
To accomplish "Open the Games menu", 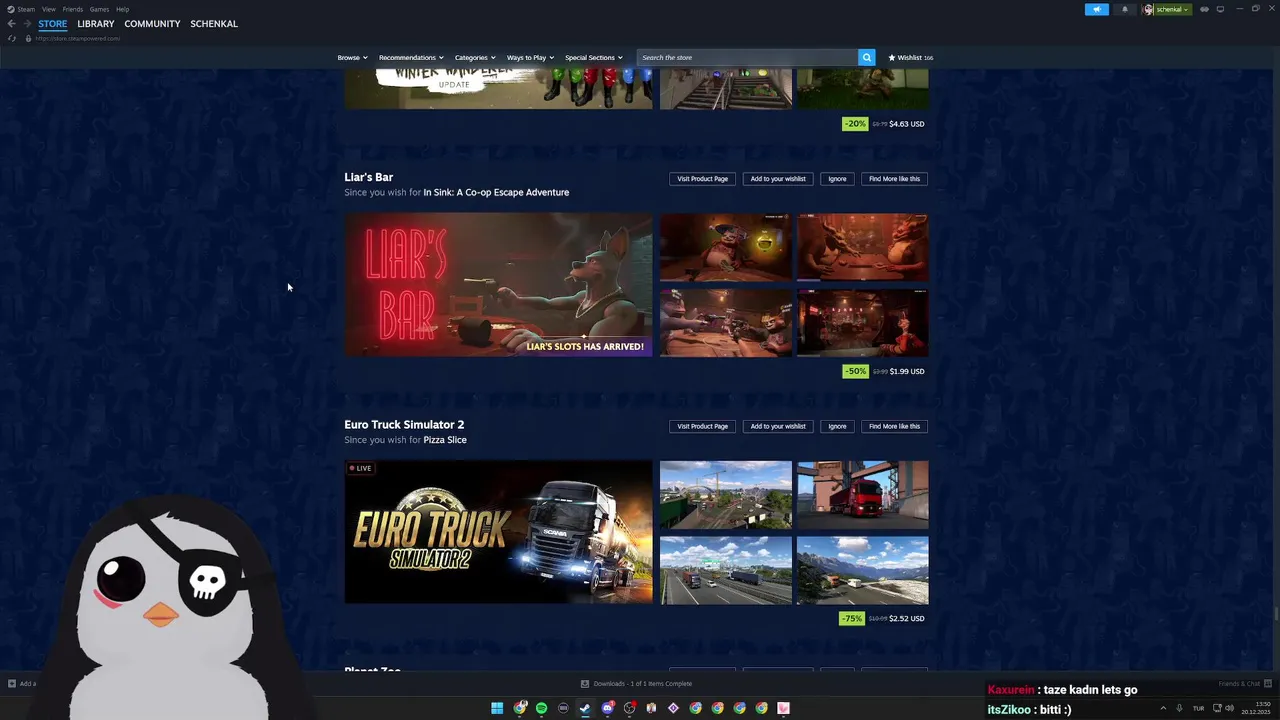I will pyautogui.click(x=99, y=9).
